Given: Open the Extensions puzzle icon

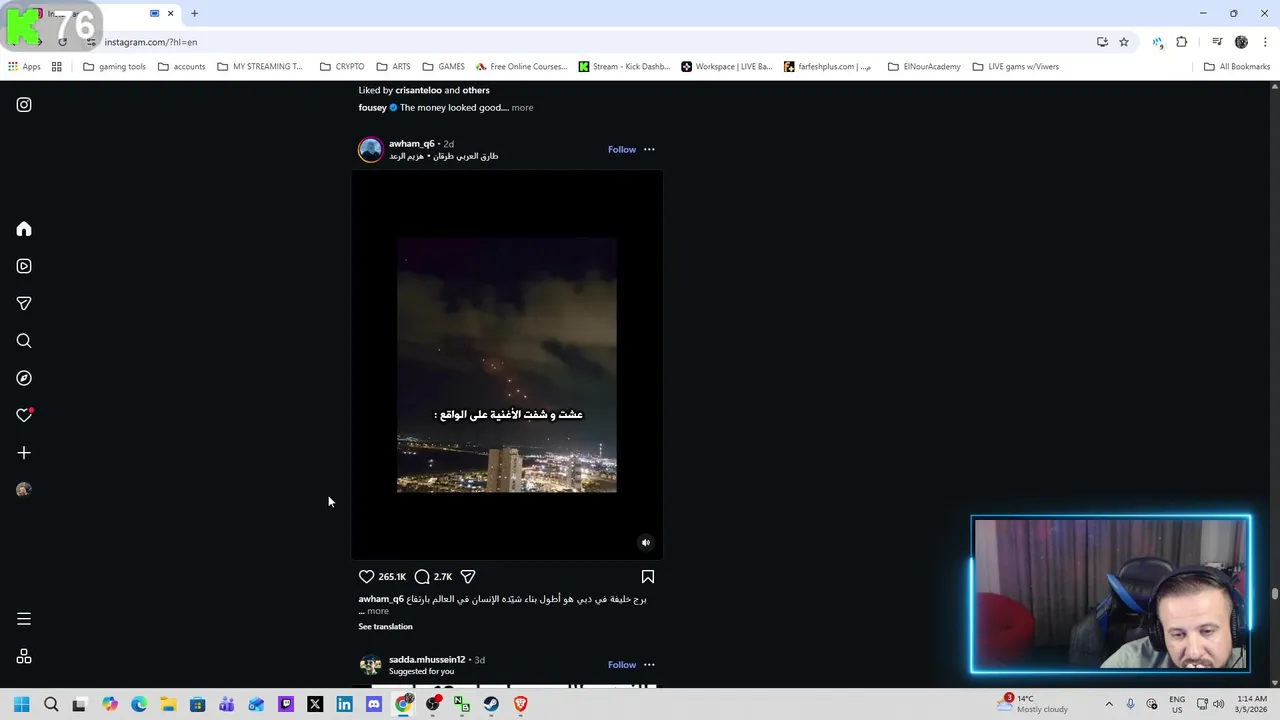Looking at the screenshot, I should point(1182,42).
